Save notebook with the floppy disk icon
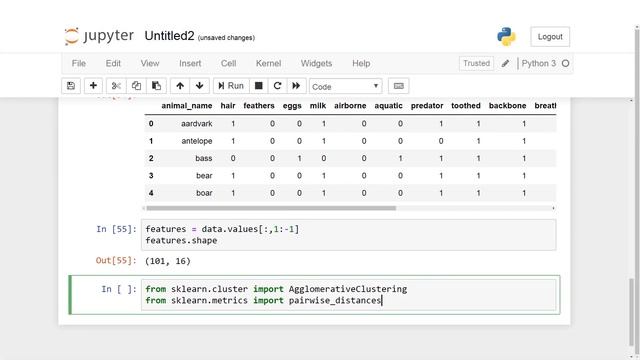Viewport: 640px width, 360px height. pos(71,86)
